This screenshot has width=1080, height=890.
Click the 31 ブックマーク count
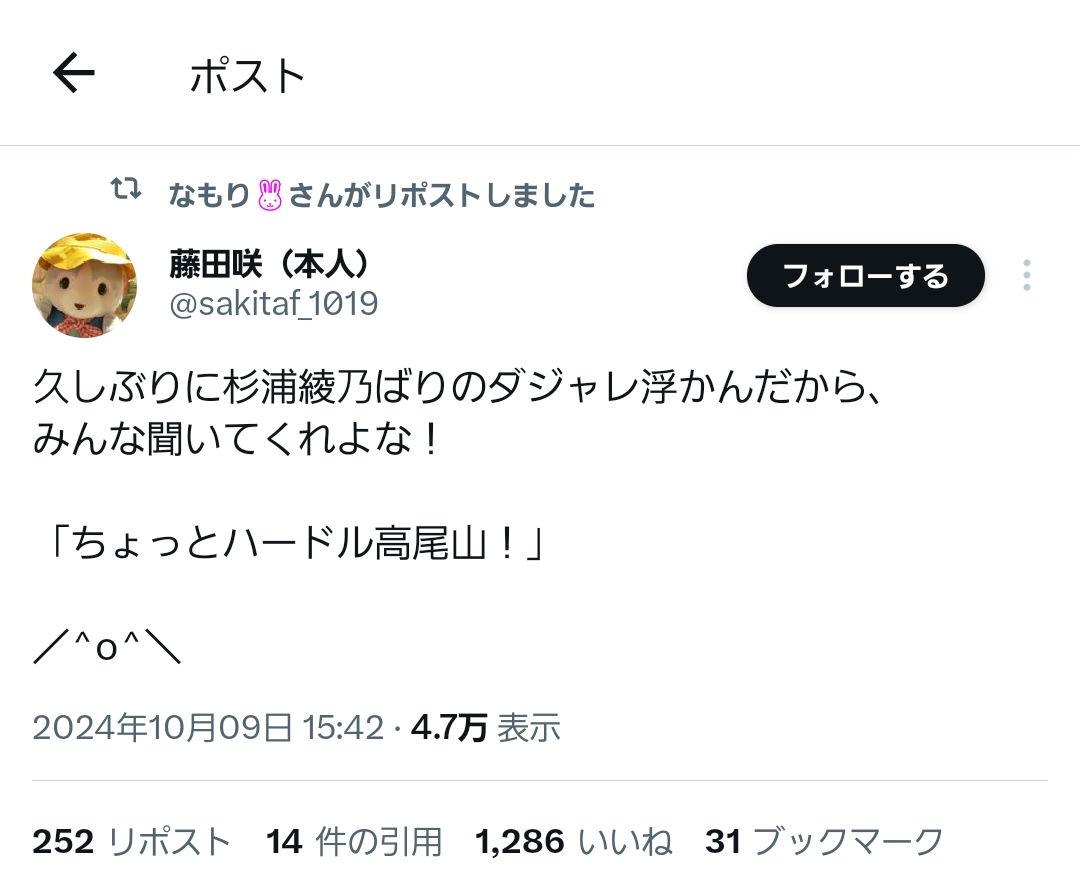pos(824,841)
